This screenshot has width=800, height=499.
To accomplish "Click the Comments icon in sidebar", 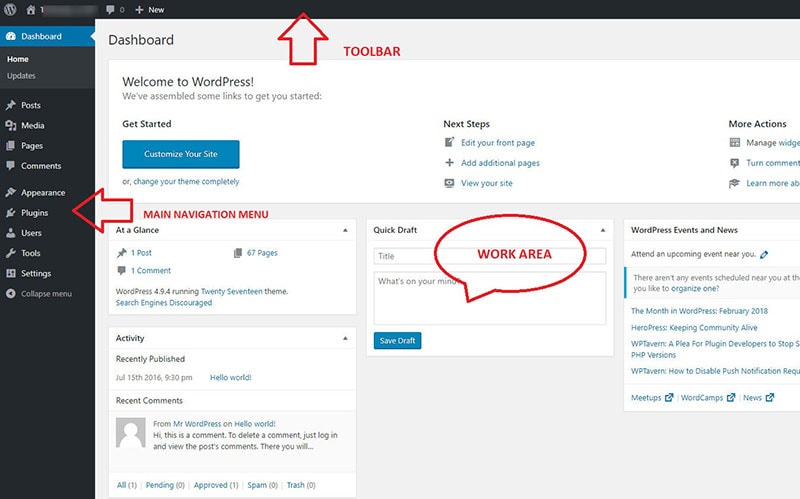I will click(x=11, y=166).
